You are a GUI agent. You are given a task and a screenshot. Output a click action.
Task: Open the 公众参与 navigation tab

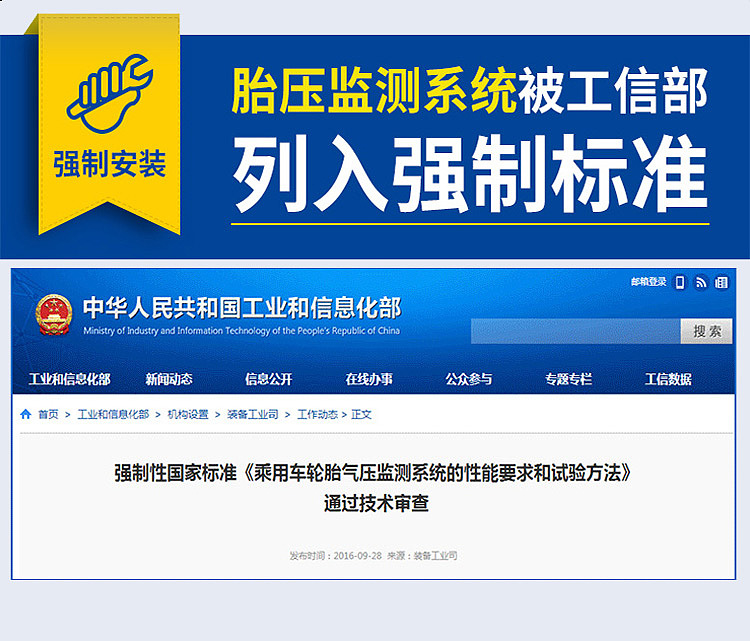pyautogui.click(x=469, y=379)
